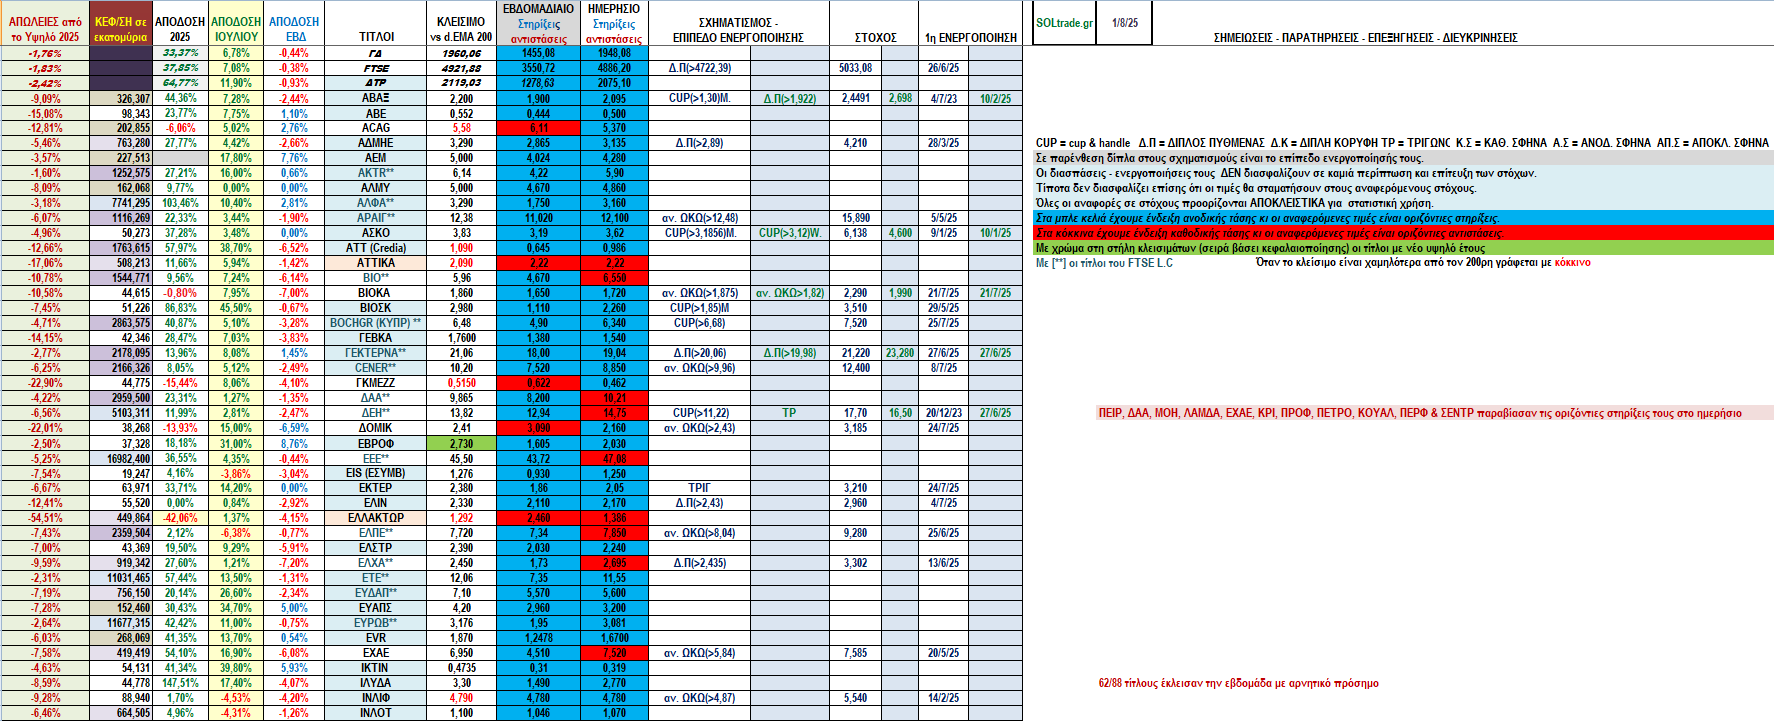
Task: Select the ΕΕΕ** ticker cell
Action: (x=376, y=458)
